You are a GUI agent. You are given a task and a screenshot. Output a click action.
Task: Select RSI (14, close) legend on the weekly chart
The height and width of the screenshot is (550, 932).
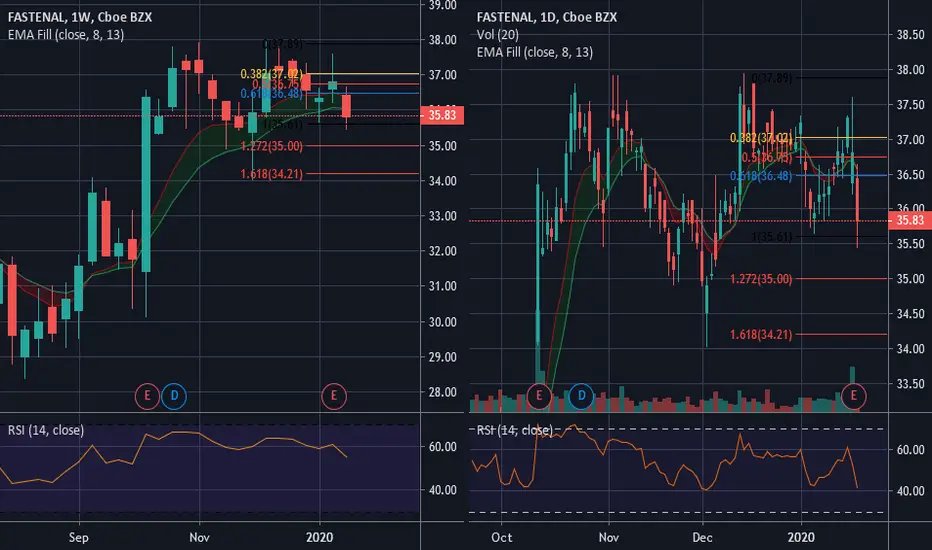click(46, 430)
